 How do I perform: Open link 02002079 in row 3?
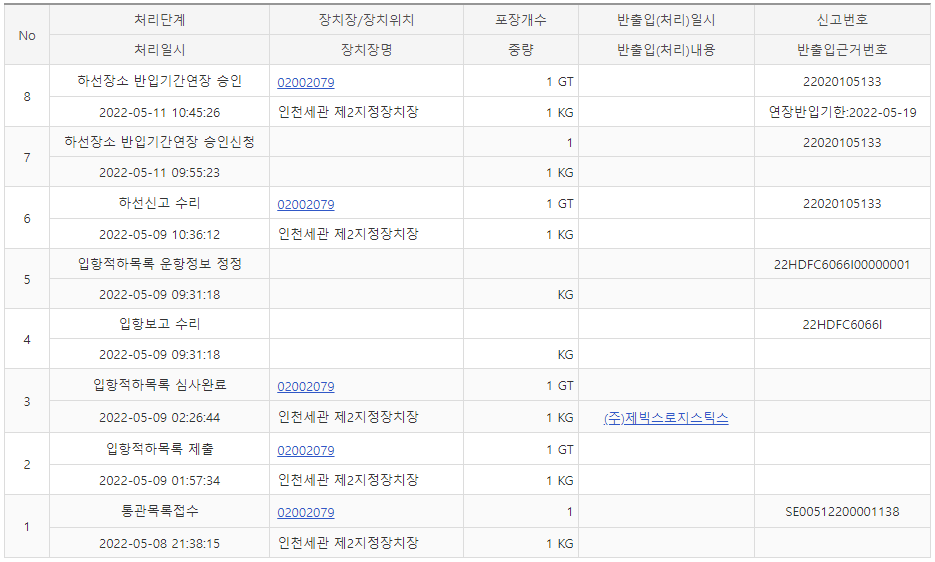pos(305,387)
